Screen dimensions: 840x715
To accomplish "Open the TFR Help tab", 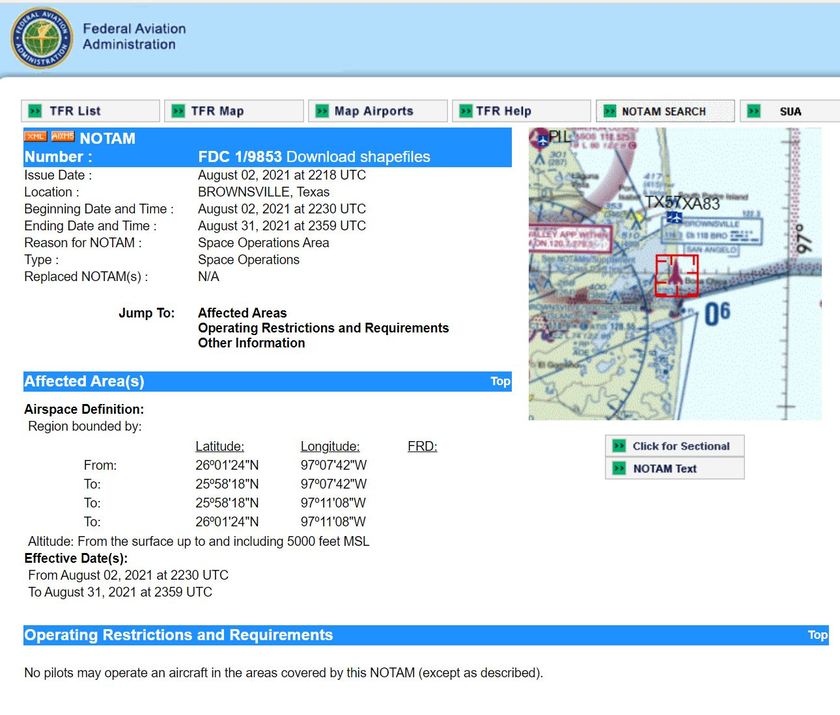I will [521, 111].
